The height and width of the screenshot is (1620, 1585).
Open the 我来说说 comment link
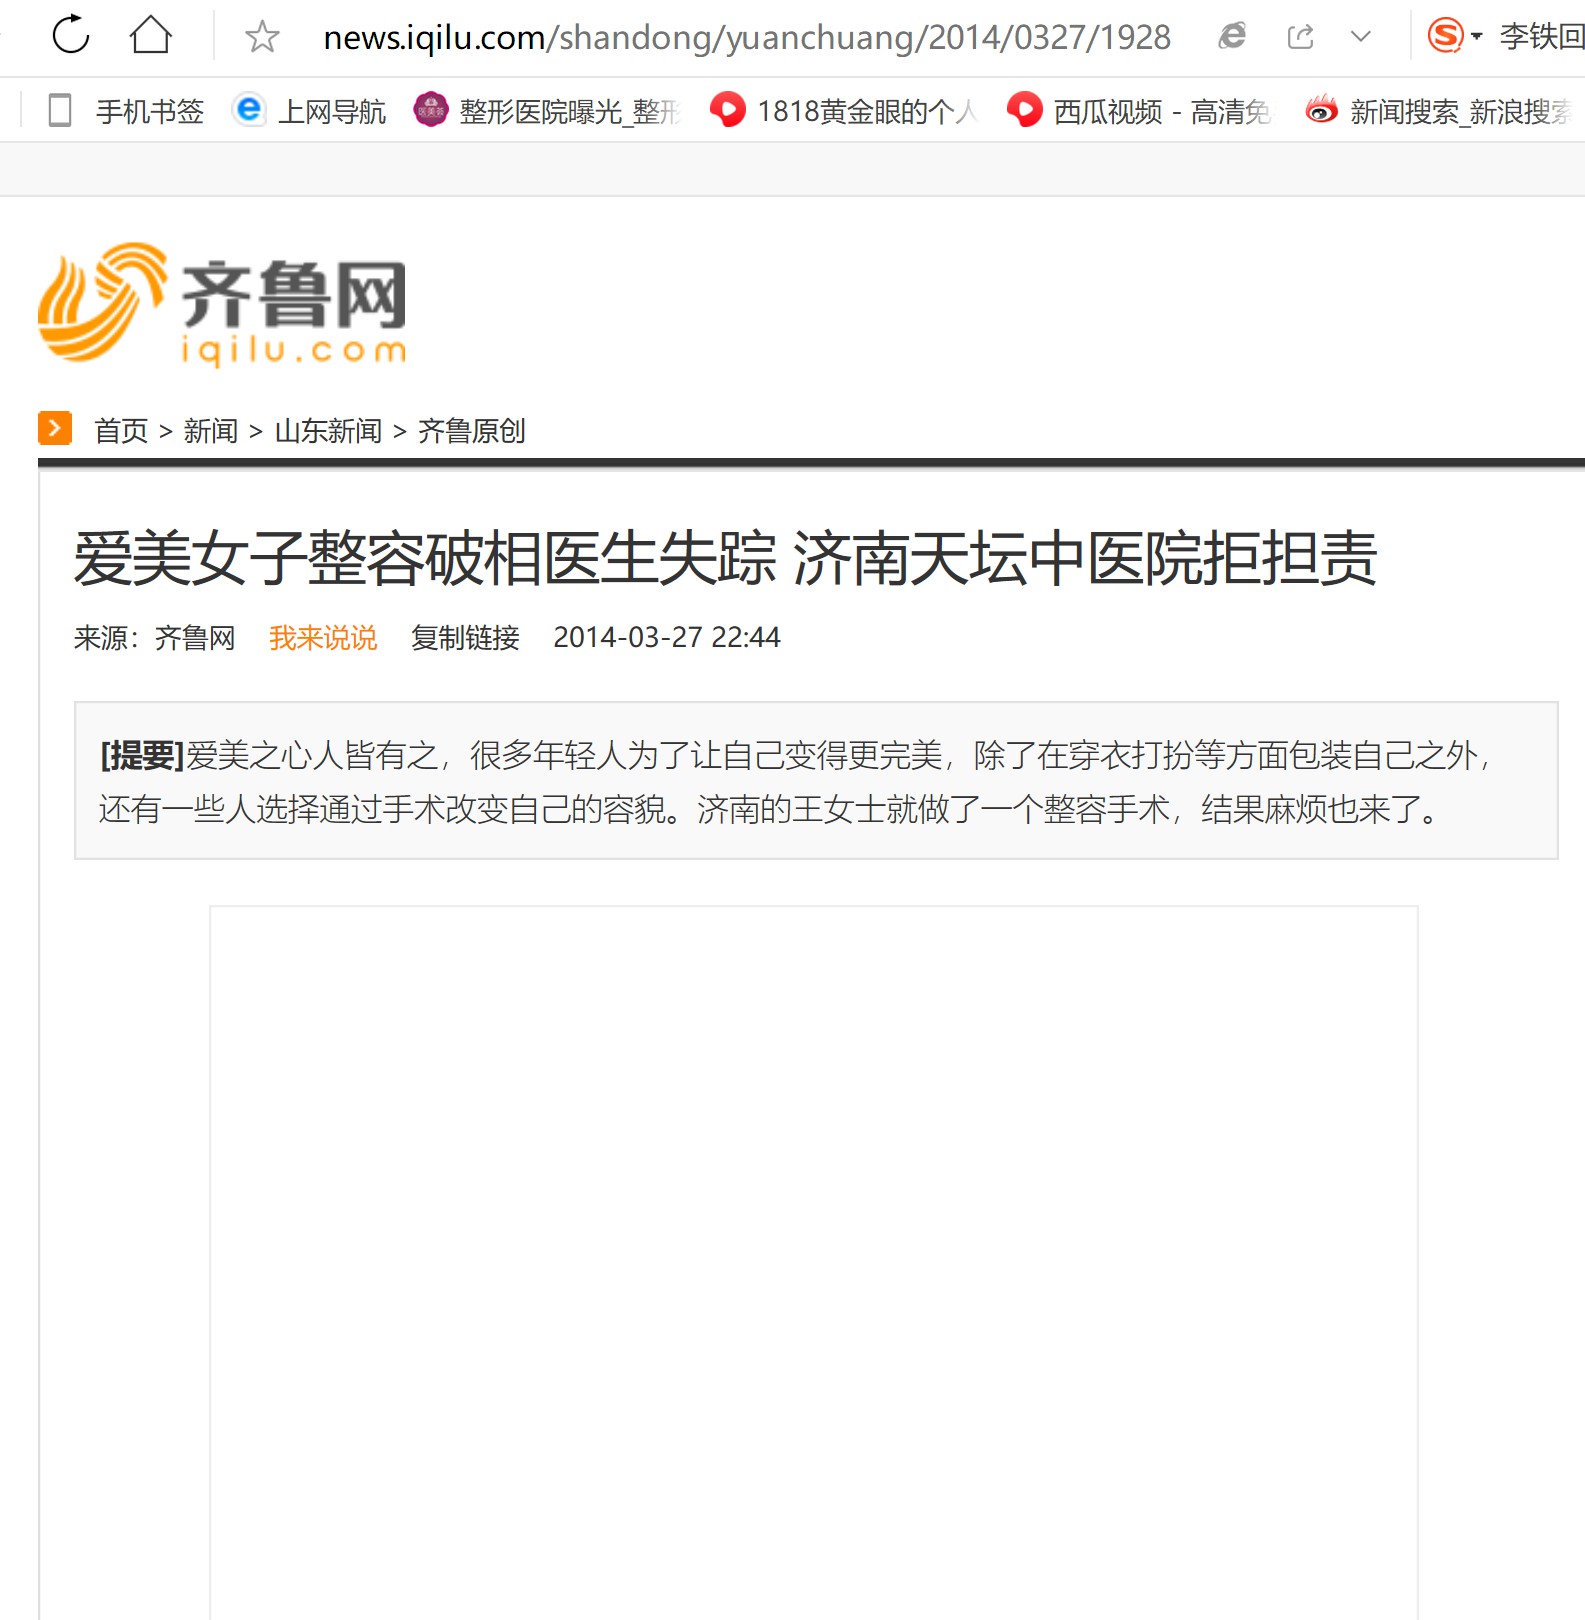coord(323,637)
